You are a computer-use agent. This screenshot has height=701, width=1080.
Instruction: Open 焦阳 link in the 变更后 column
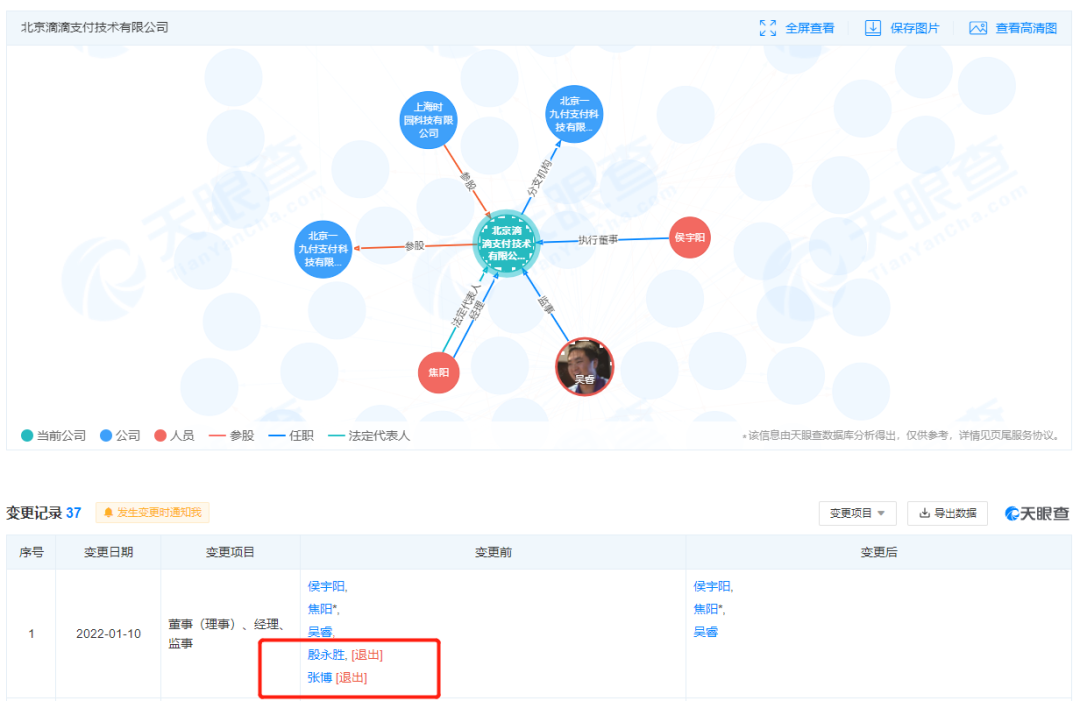[706, 609]
